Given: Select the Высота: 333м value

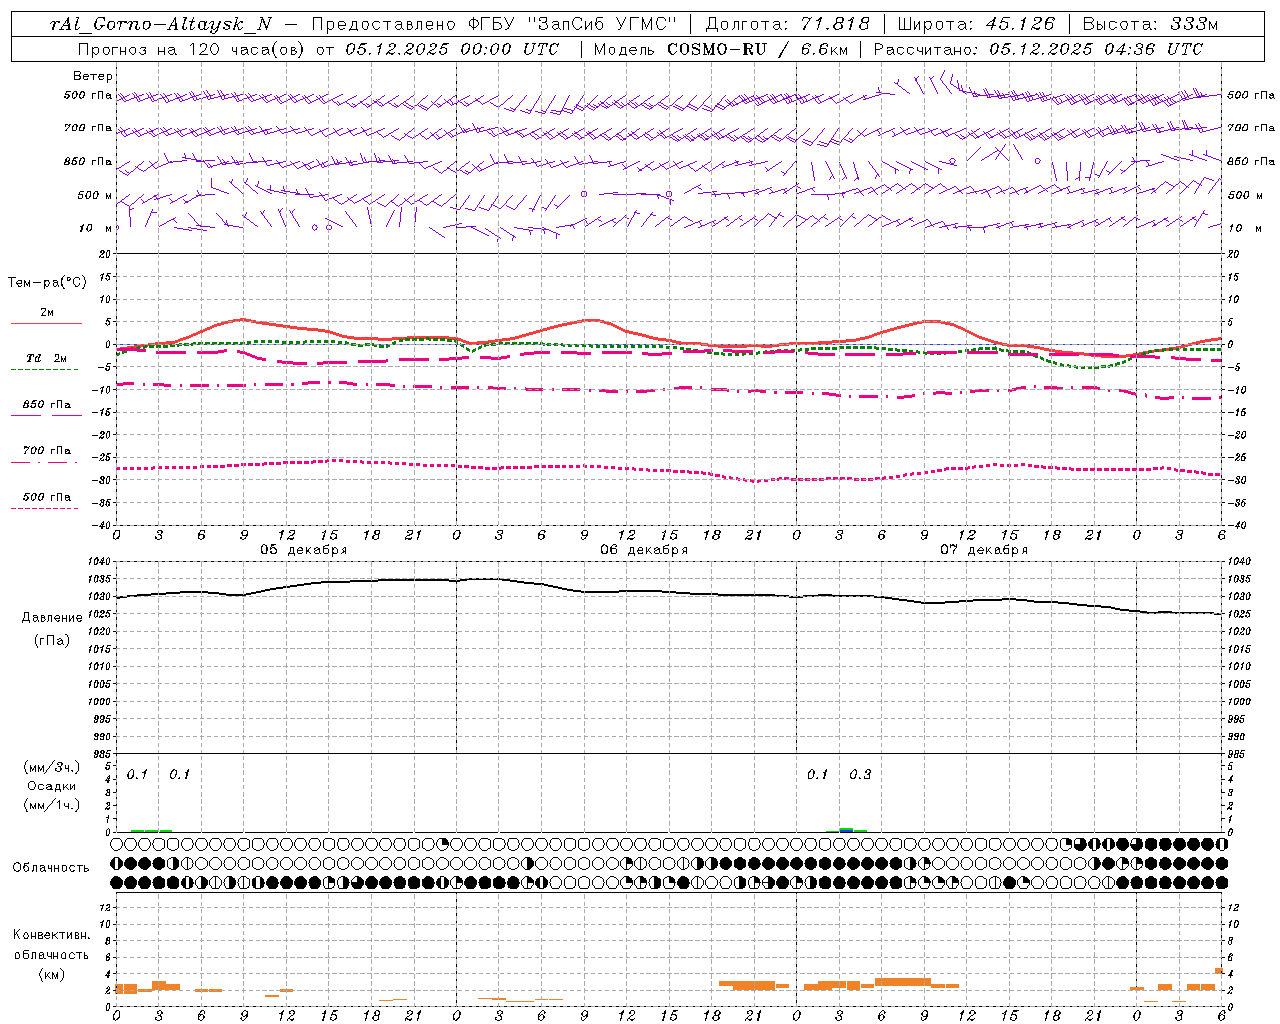Looking at the screenshot, I should (x=1151, y=24).
